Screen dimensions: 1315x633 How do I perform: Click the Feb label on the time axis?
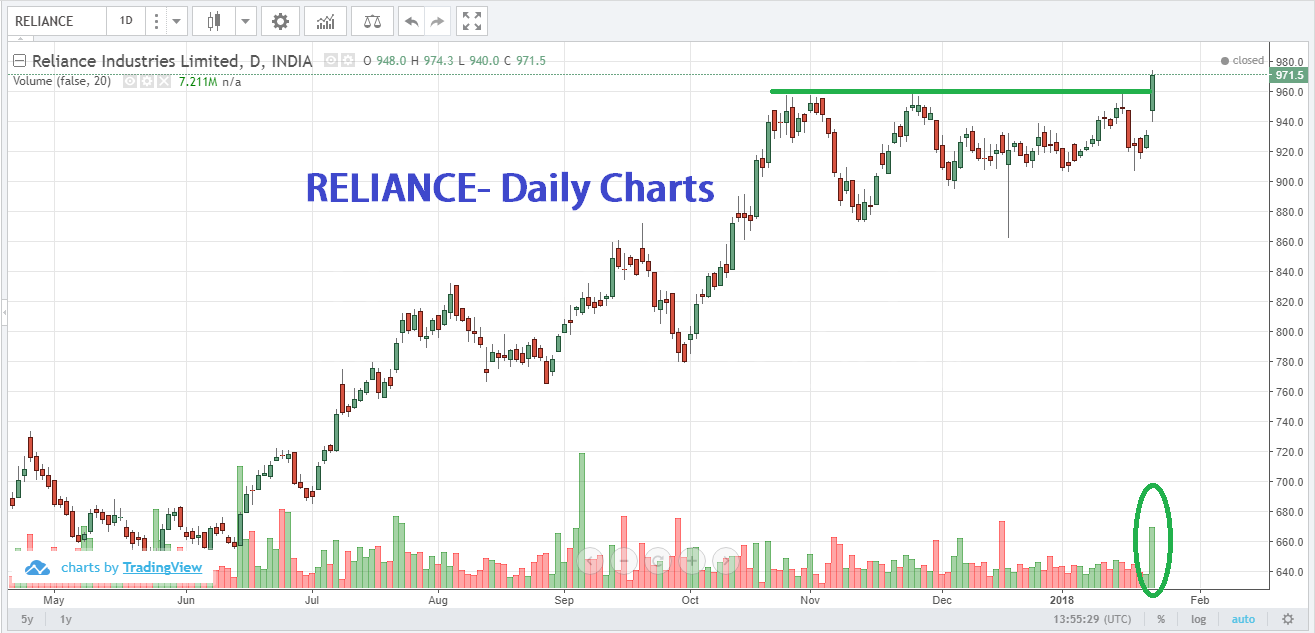click(1199, 600)
